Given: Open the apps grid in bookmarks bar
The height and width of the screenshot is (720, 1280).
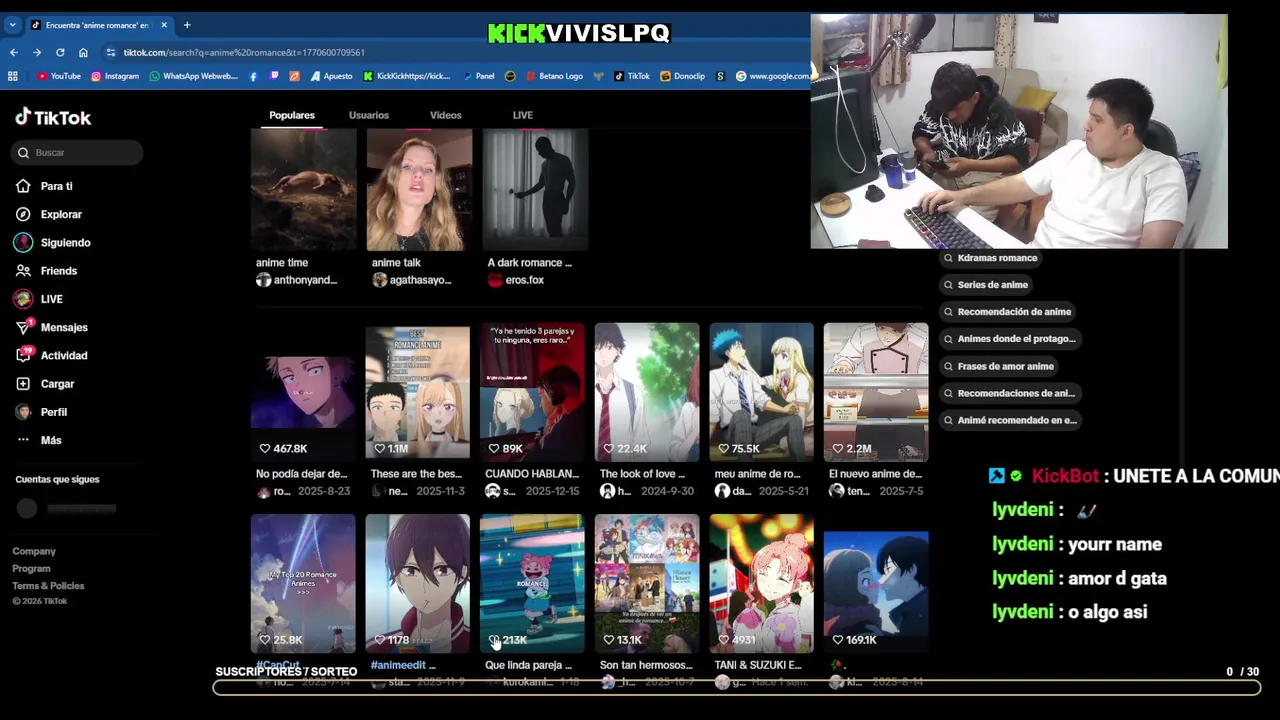Looking at the screenshot, I should 13,76.
